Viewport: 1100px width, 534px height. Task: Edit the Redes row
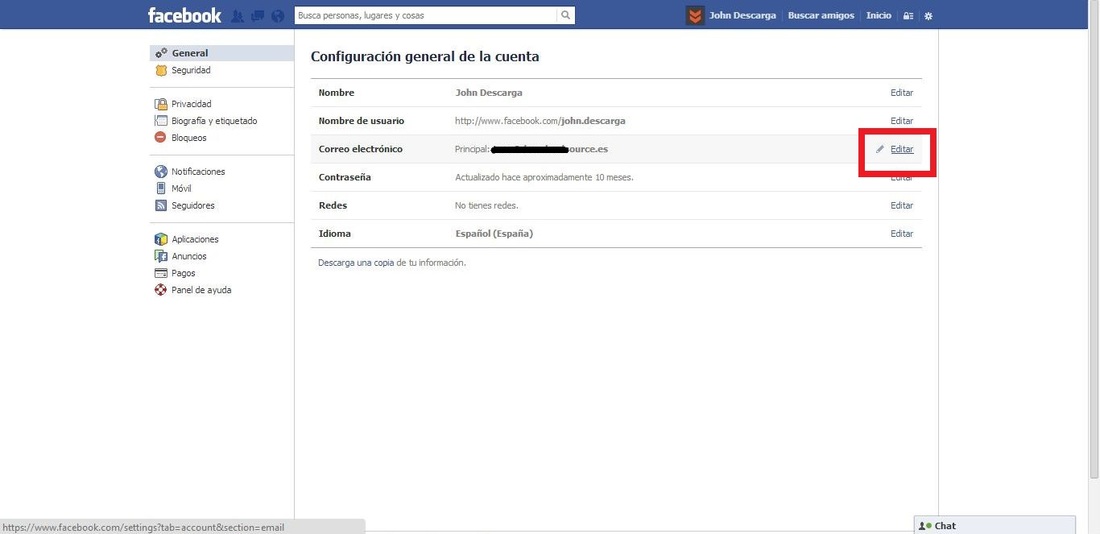(901, 206)
